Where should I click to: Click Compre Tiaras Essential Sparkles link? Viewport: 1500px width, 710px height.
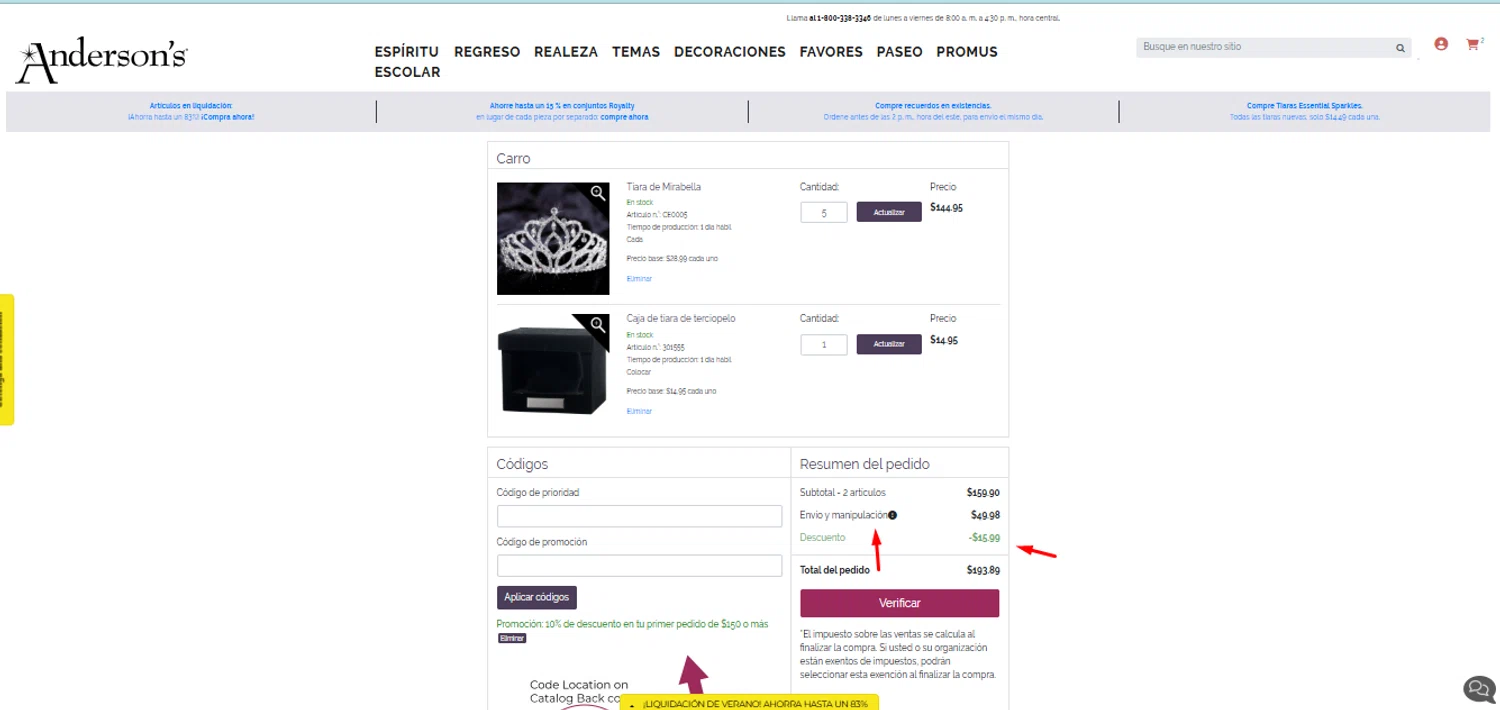(x=1304, y=105)
